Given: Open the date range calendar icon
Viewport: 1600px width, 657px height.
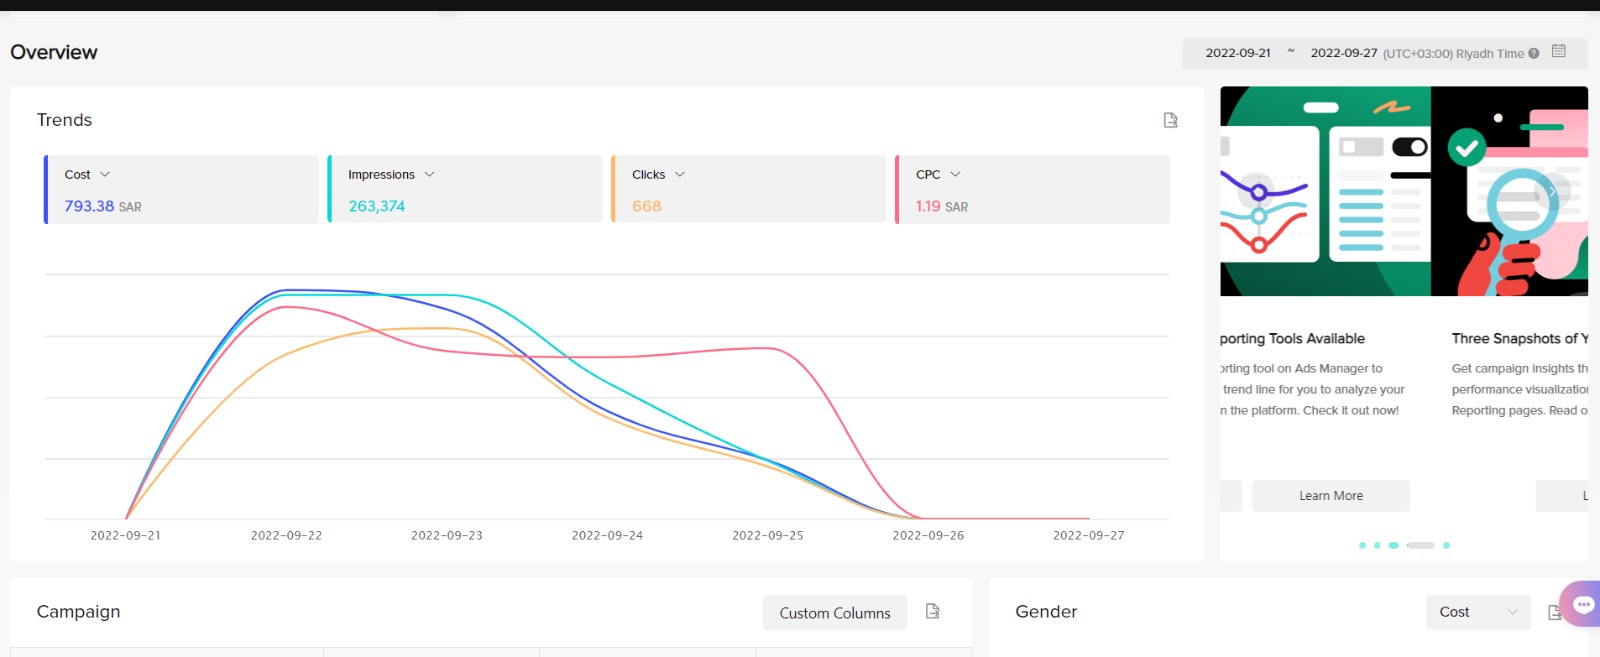Looking at the screenshot, I should (x=1558, y=51).
